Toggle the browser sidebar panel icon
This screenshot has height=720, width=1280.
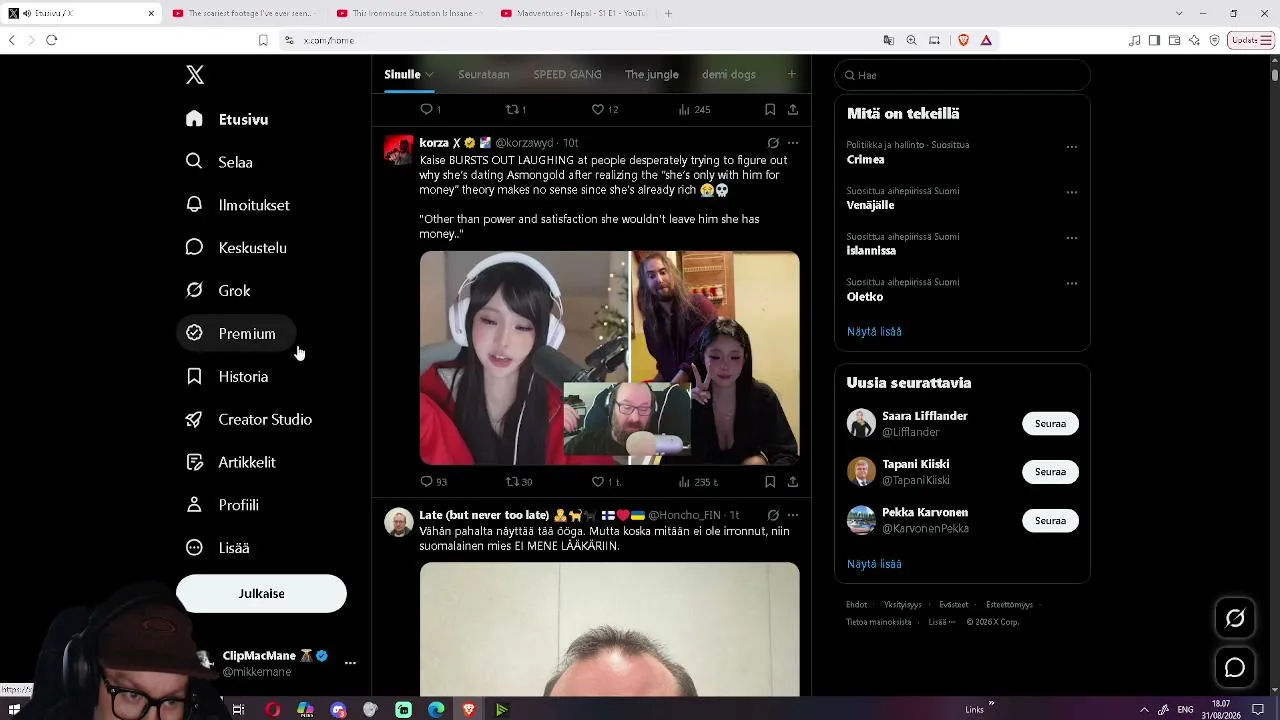[x=1154, y=40]
